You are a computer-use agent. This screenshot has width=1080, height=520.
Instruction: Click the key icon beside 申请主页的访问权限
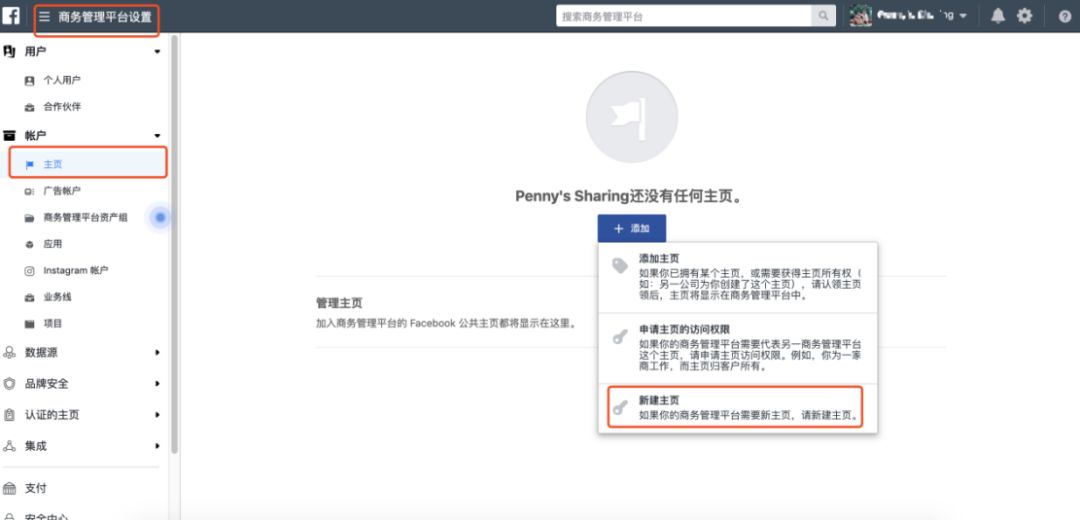[x=620, y=337]
